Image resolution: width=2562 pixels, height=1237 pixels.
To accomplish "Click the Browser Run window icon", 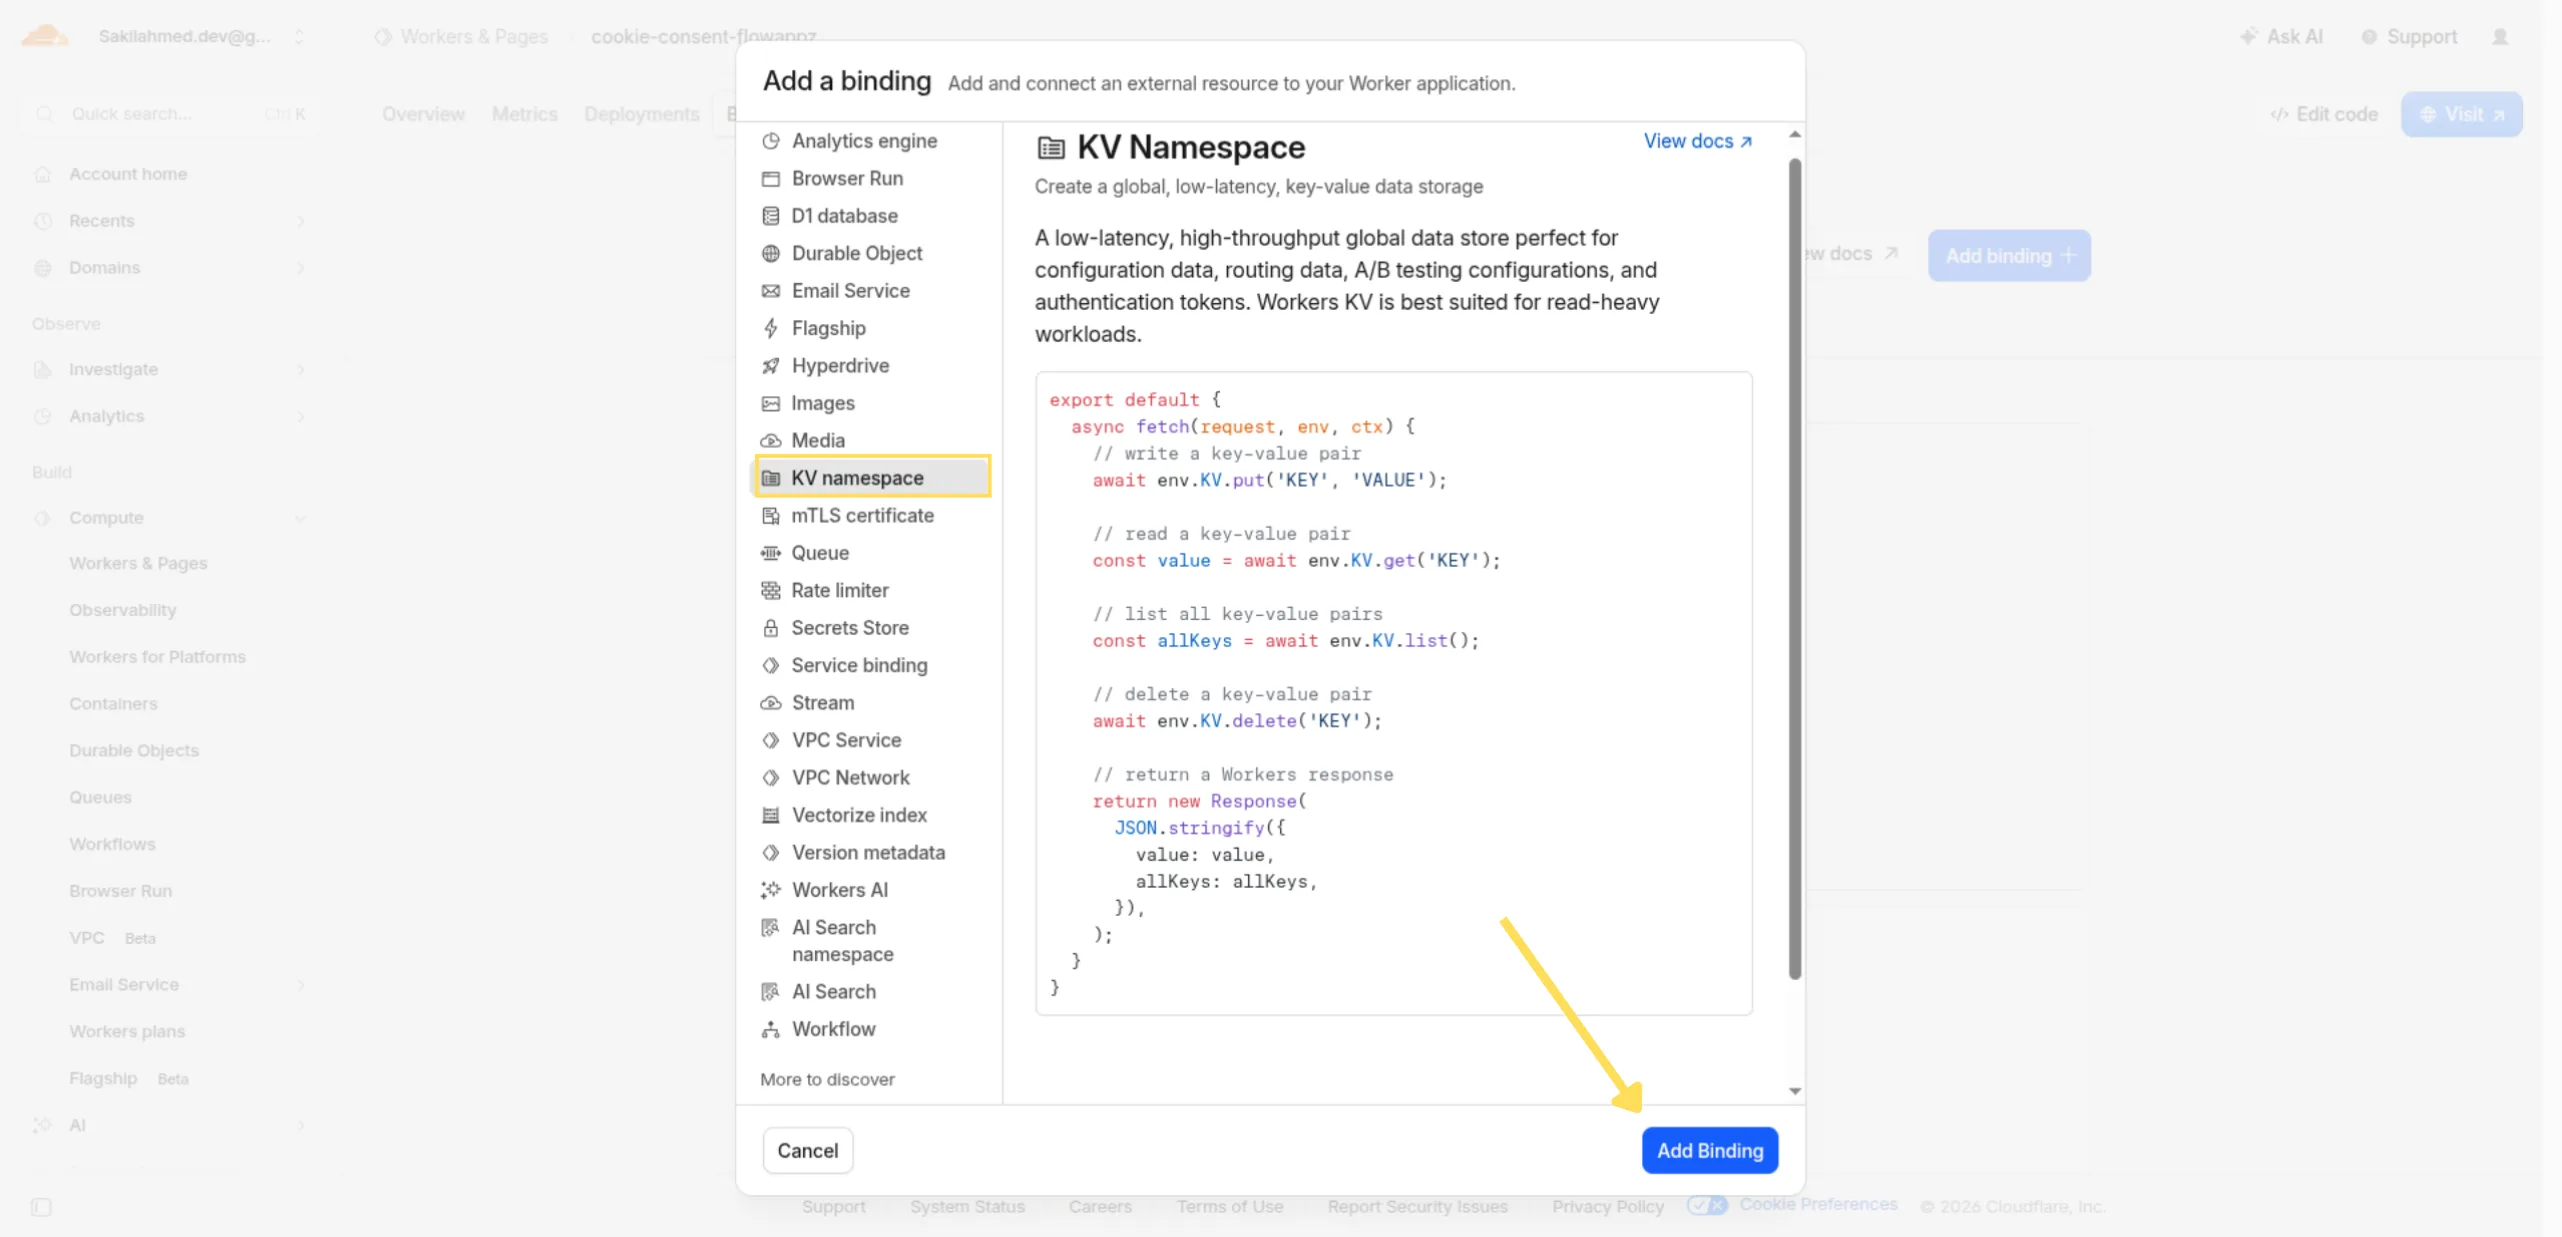I will click(770, 179).
